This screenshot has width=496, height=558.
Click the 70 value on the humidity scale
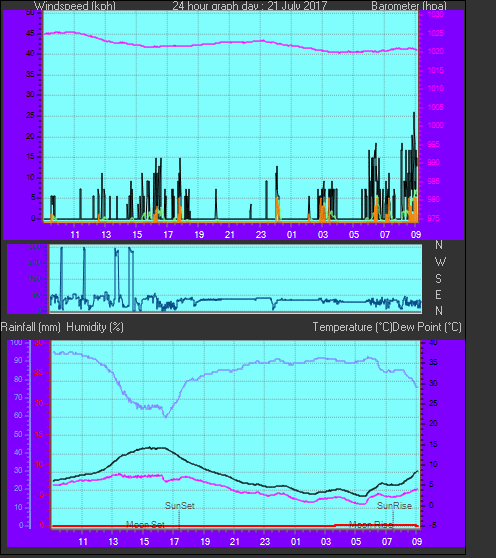(x=18, y=397)
